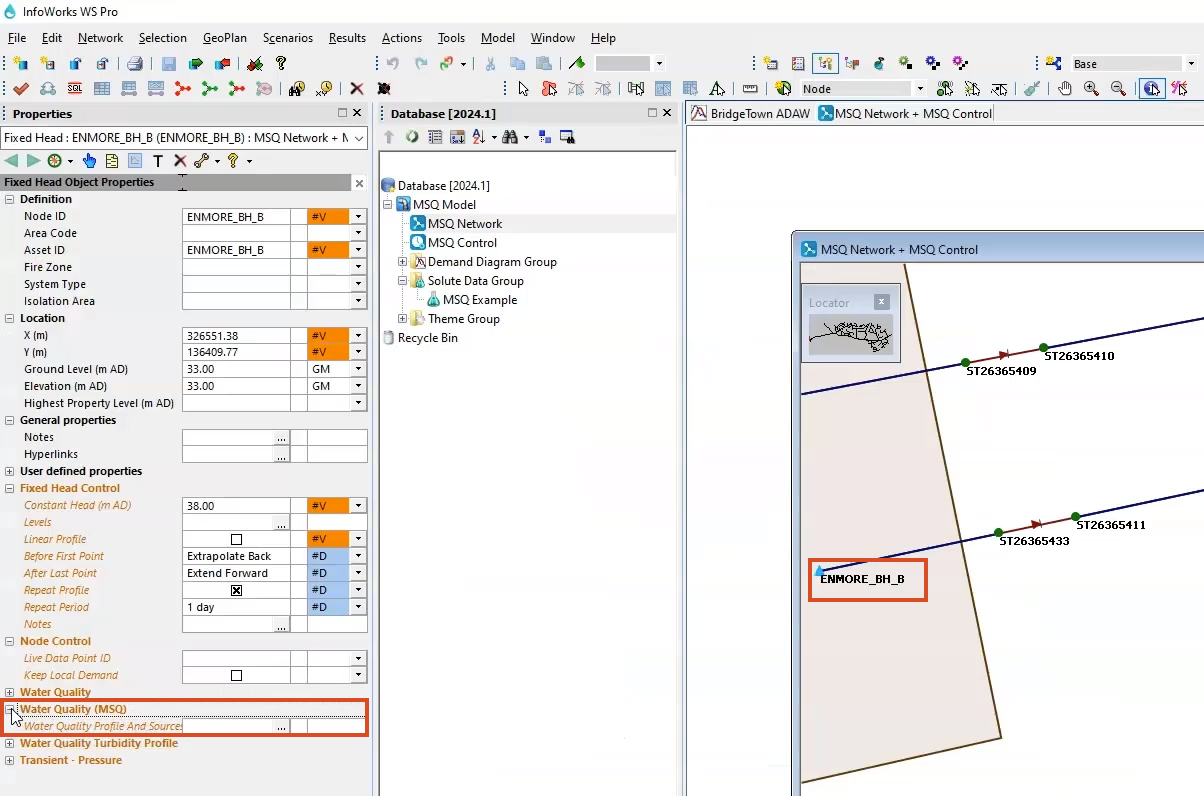Click the Properties panel green forward arrow
This screenshot has width=1204, height=796.
33,160
